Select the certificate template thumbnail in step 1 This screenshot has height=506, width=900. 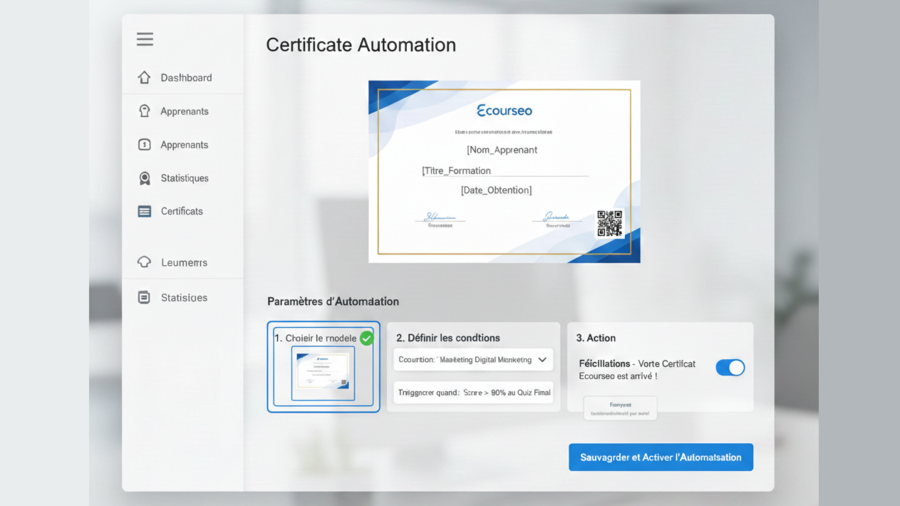tap(323, 373)
